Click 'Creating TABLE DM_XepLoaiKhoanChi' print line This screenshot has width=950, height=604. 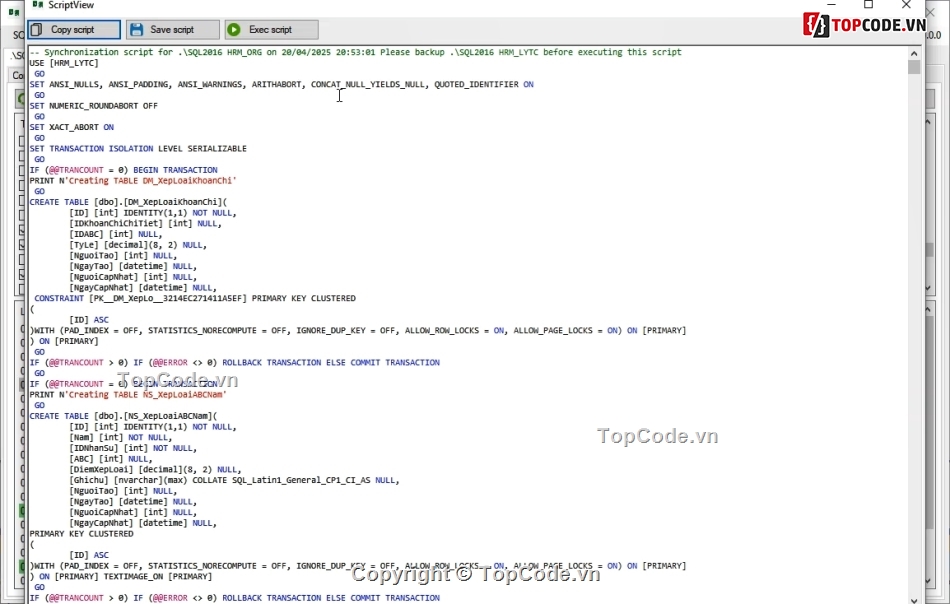pyautogui.click(x=133, y=181)
